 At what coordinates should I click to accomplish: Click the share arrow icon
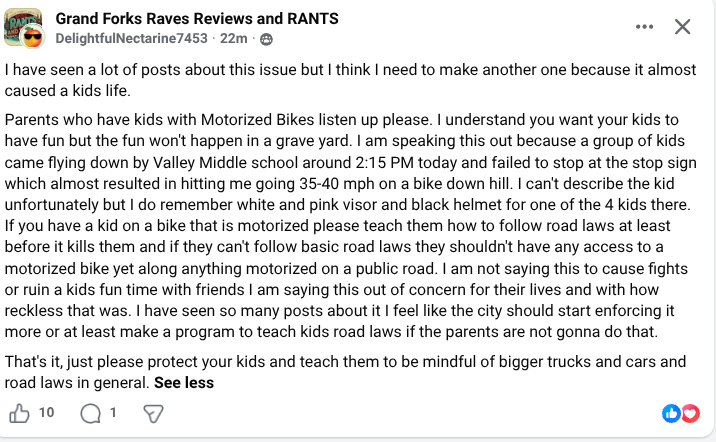[153, 414]
